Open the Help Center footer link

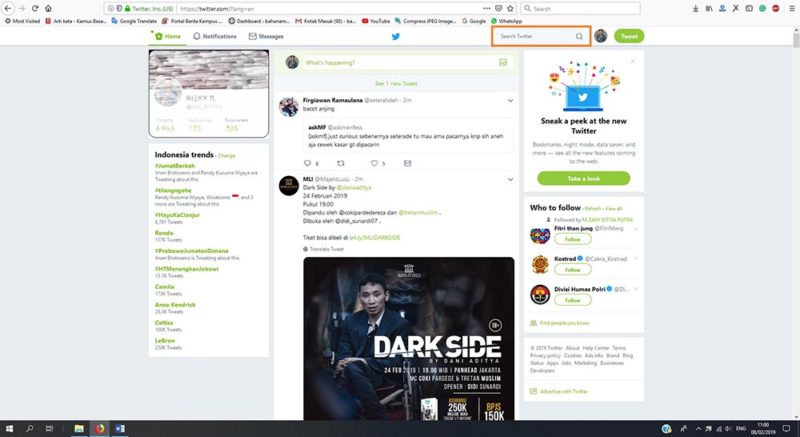point(596,348)
